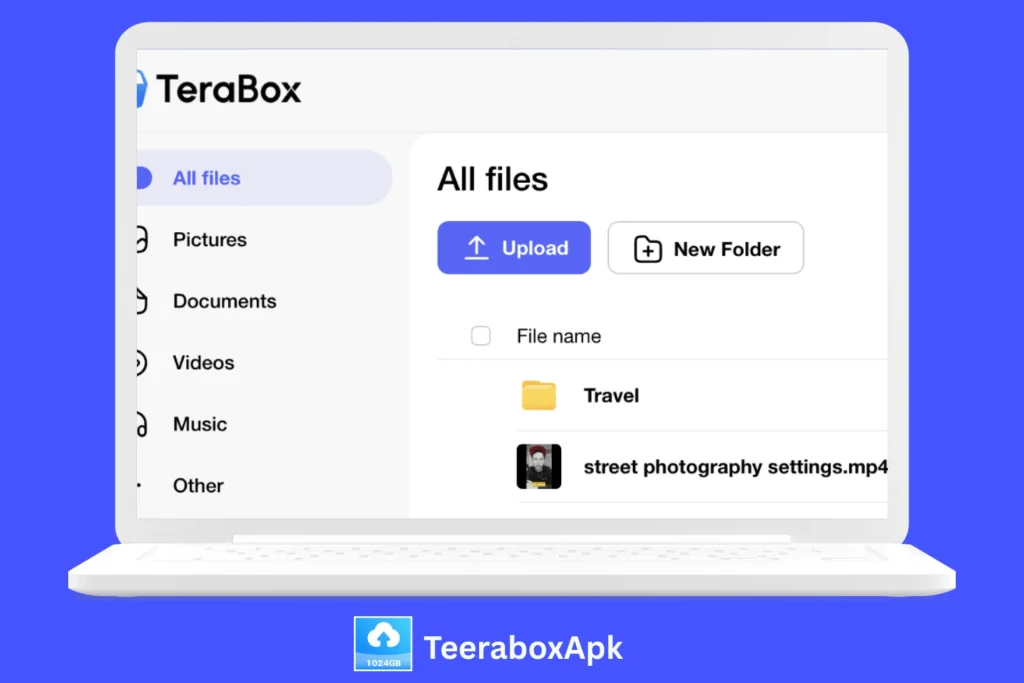Open the street photography settings.mp4 thumbnail

point(539,467)
